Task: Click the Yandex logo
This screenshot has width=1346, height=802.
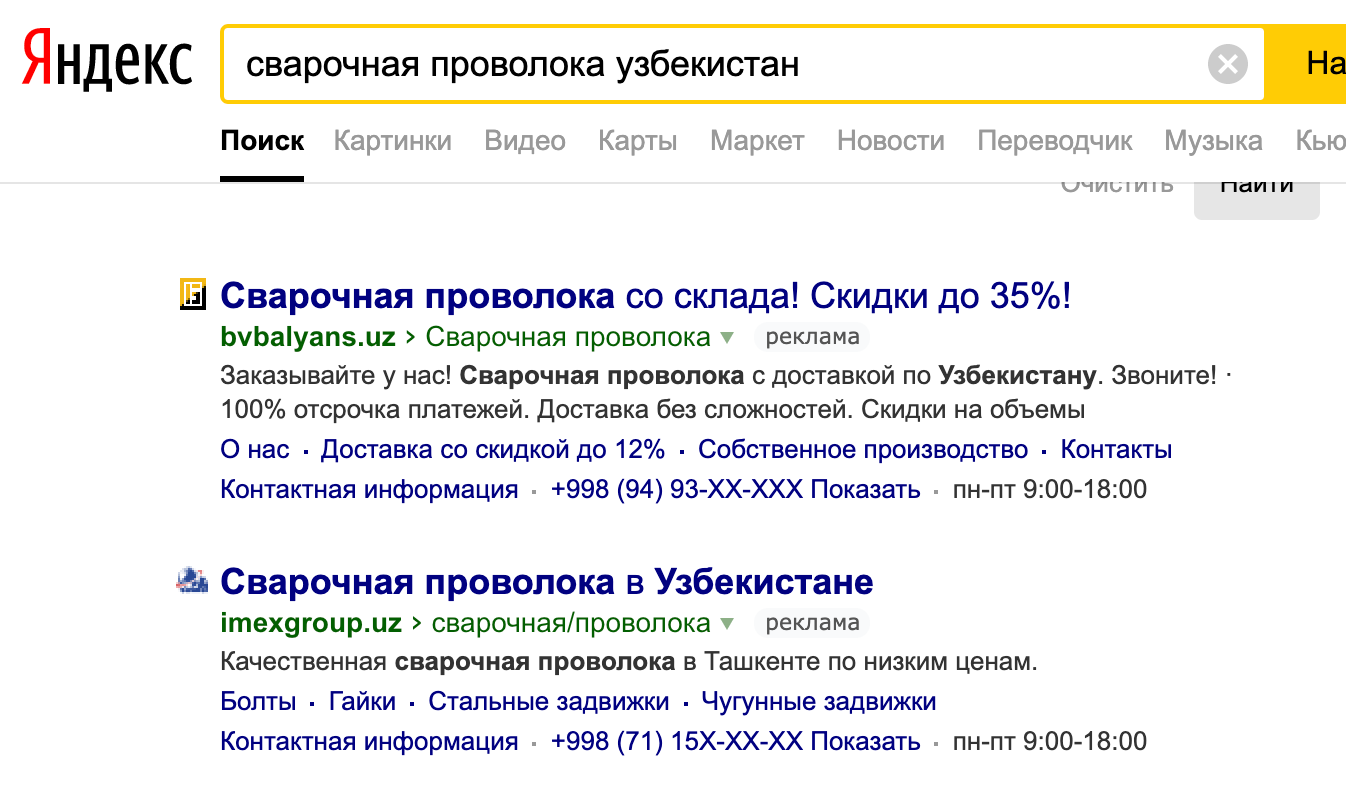Action: [107, 63]
